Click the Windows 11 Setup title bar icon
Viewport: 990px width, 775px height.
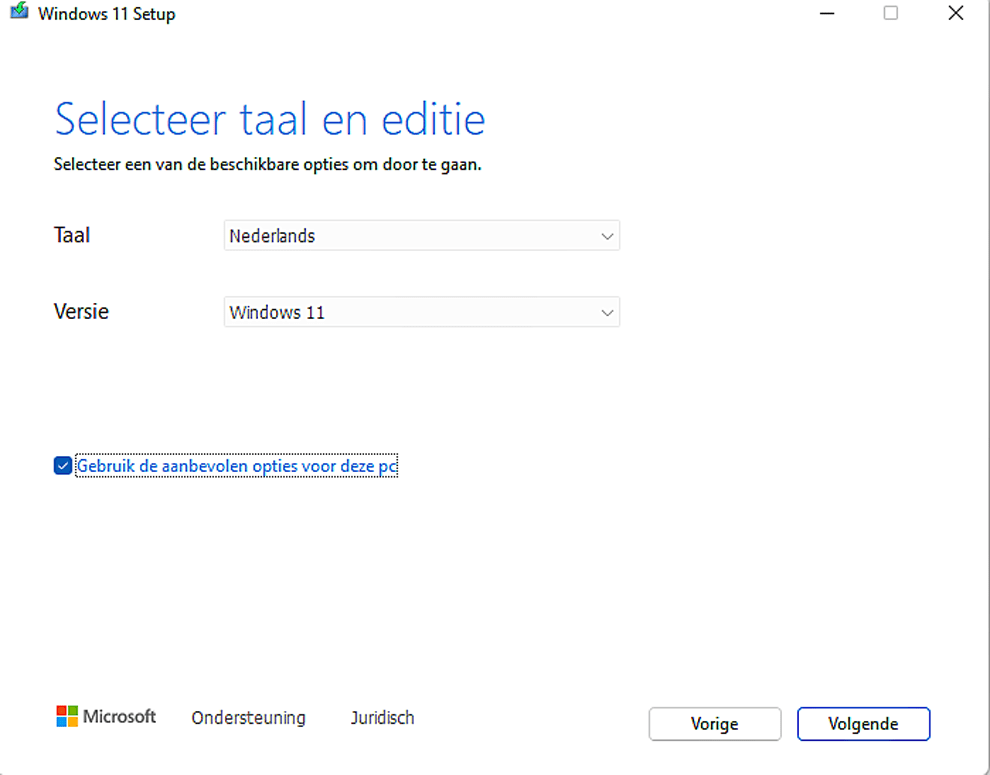click(19, 11)
